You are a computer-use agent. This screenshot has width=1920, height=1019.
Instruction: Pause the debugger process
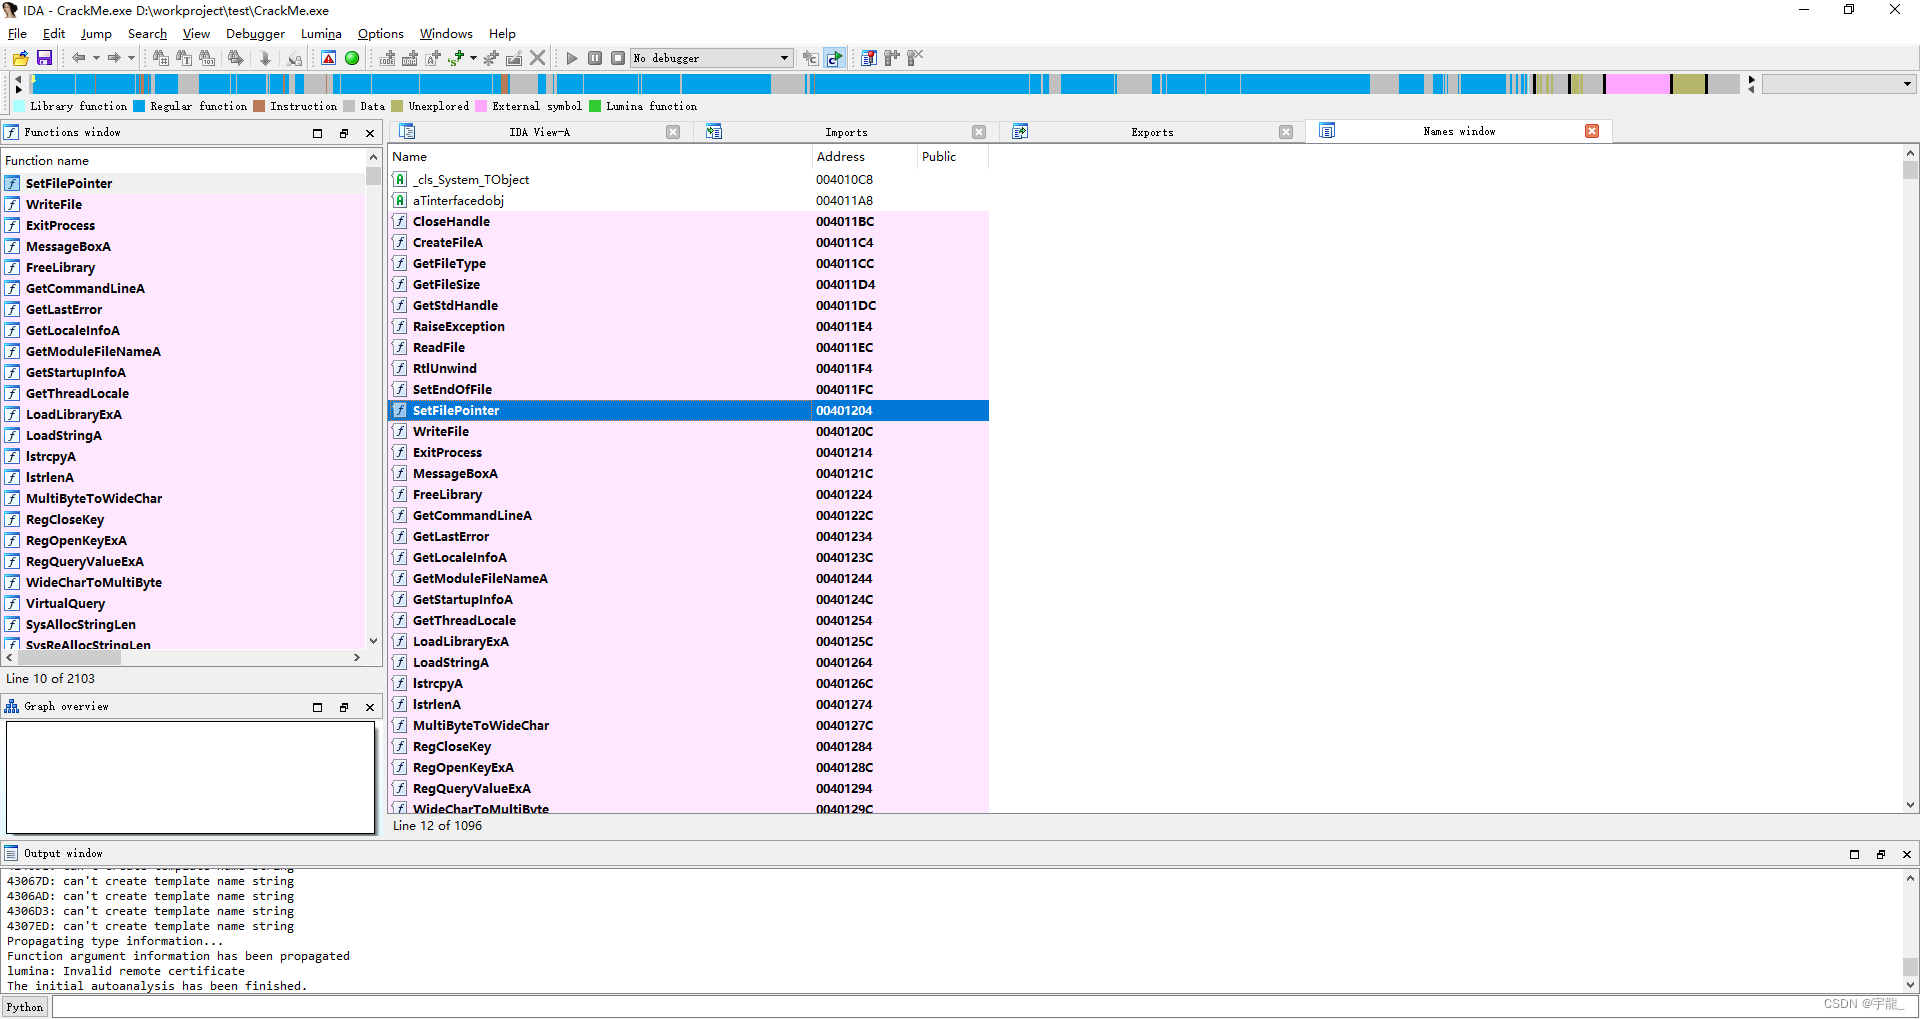click(595, 58)
